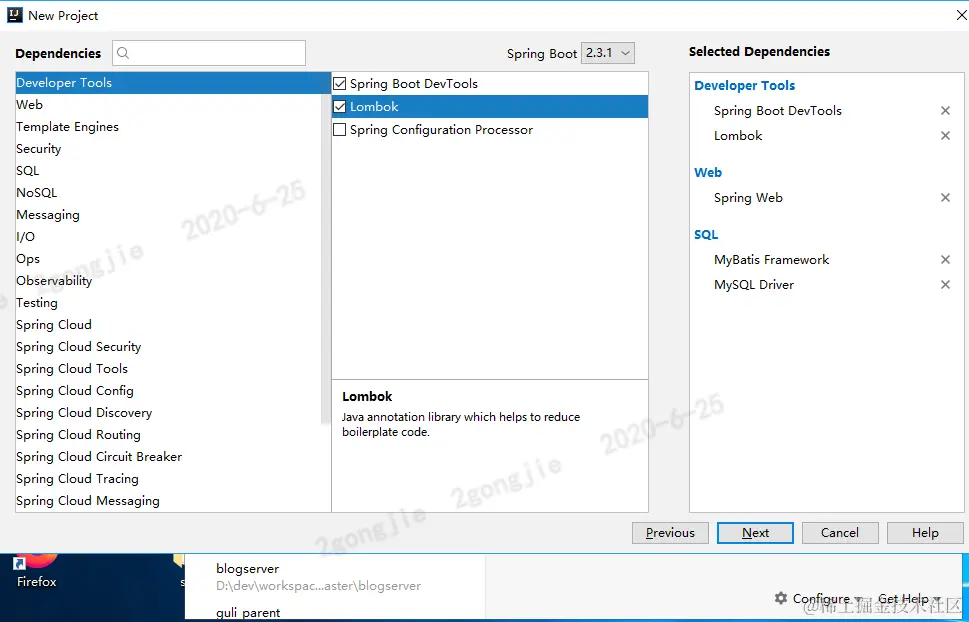Select the NoSQL category

[x=169, y=193]
